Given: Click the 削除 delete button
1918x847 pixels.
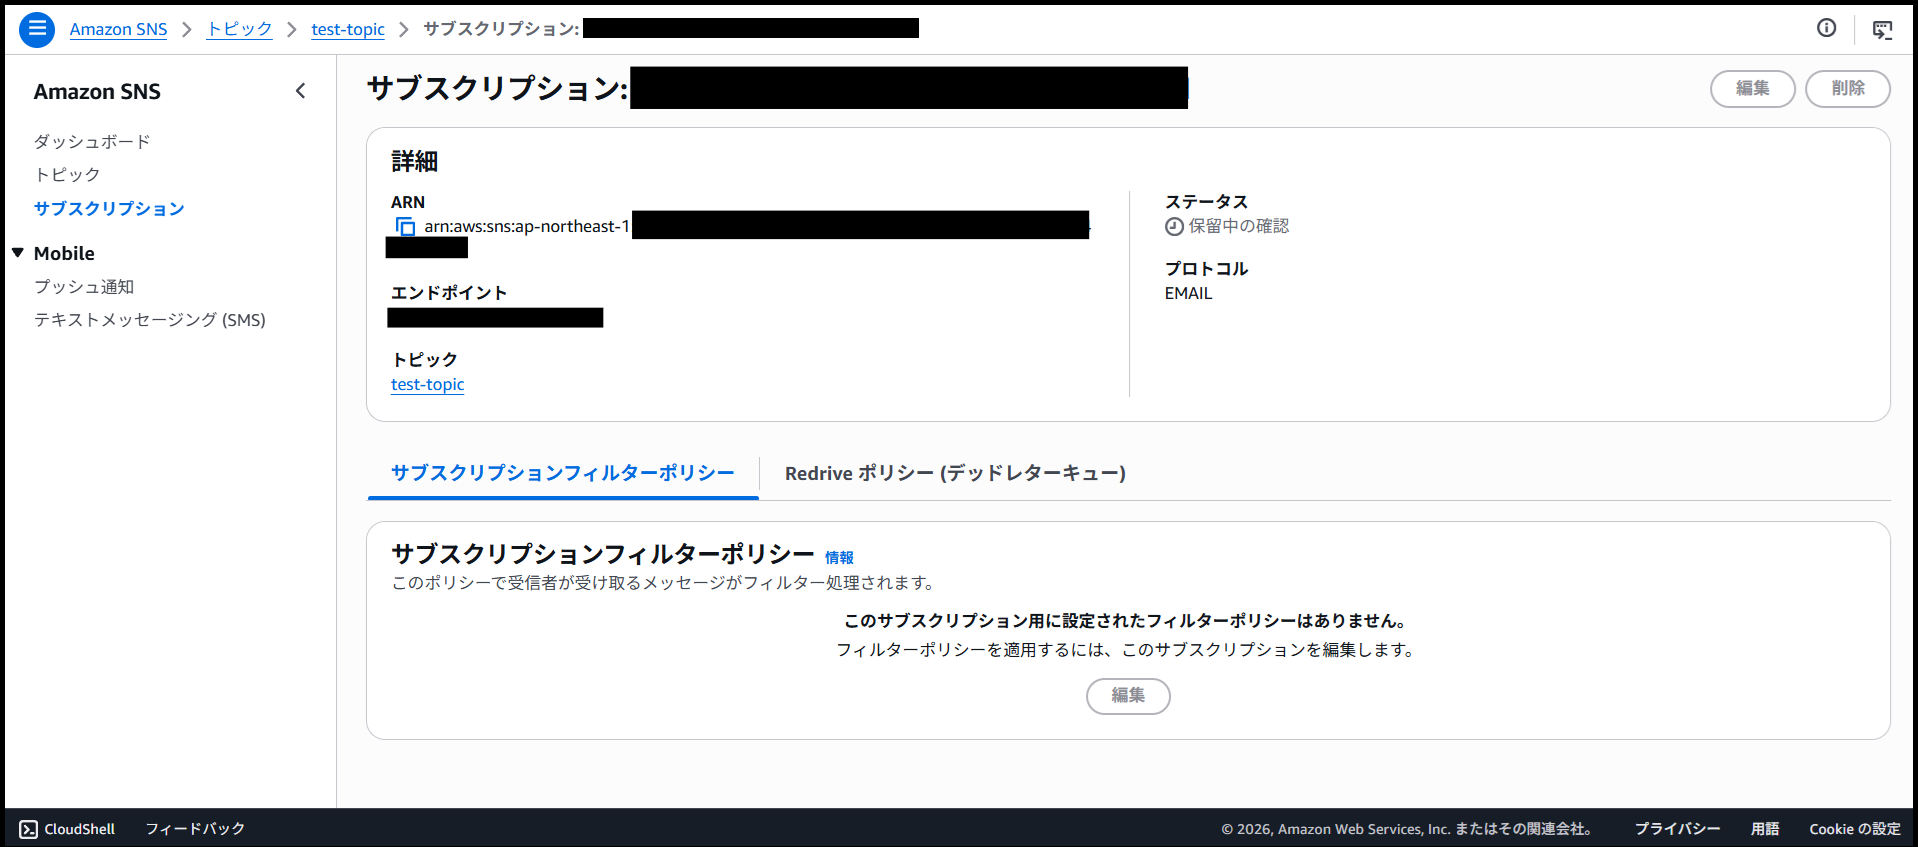Looking at the screenshot, I should 1847,89.
